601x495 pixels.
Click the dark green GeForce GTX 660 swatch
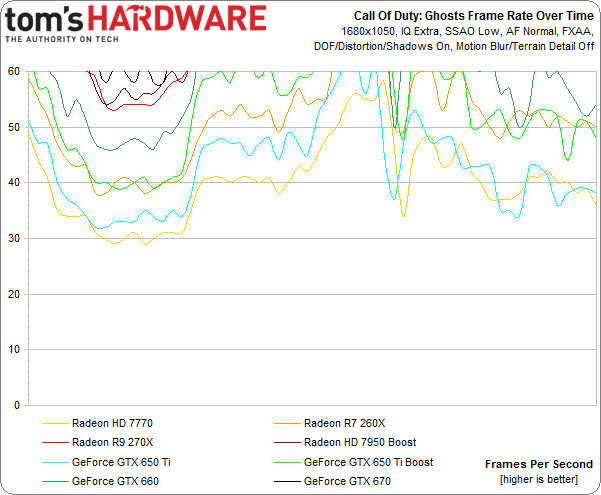click(x=55, y=481)
